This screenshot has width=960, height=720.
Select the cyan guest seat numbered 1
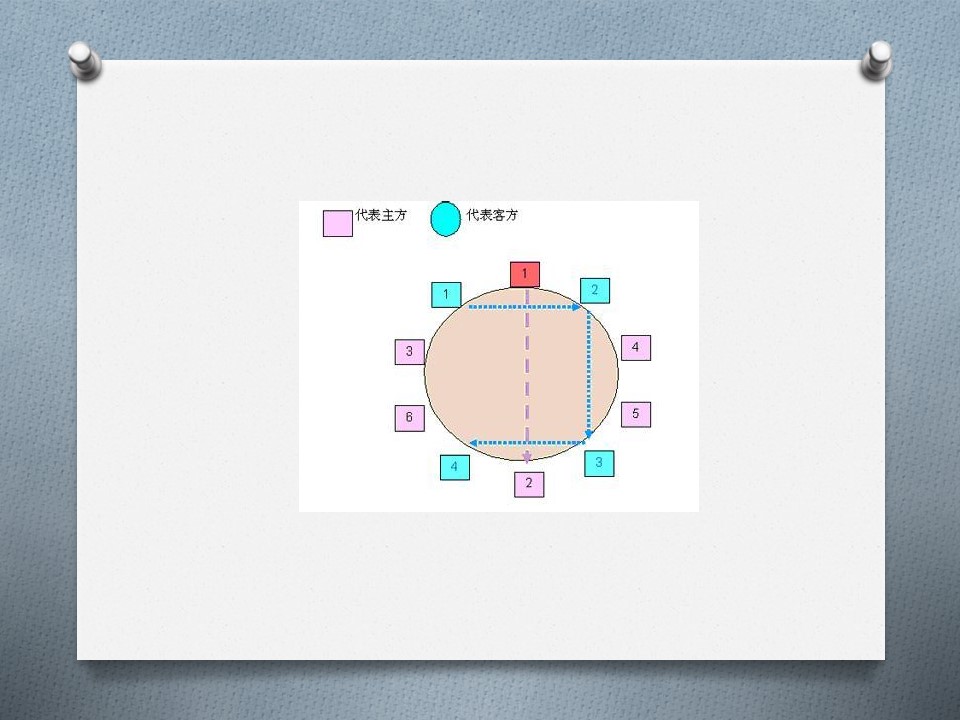446,294
